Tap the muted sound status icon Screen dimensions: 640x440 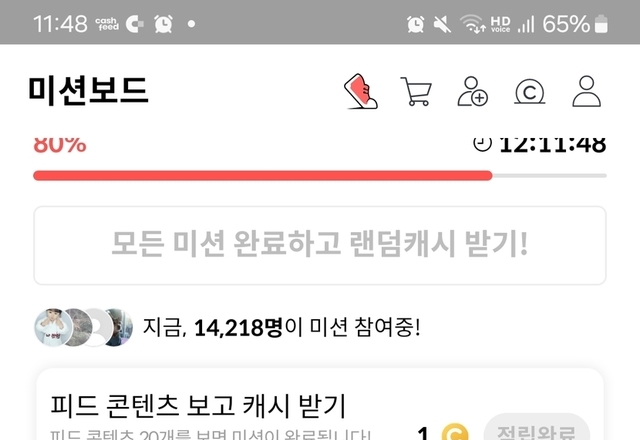[442, 24]
